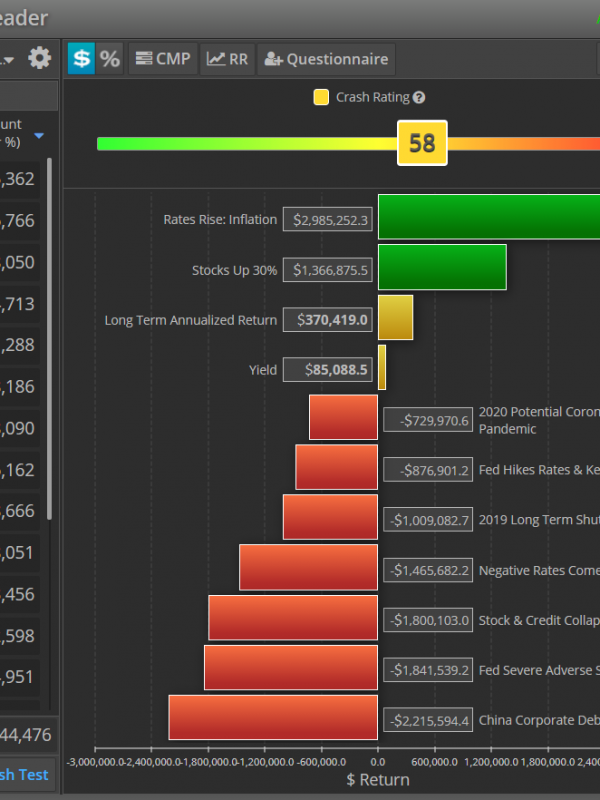Expand the account column sort dropdown
Image resolution: width=600 pixels, height=800 pixels.
coord(39,136)
